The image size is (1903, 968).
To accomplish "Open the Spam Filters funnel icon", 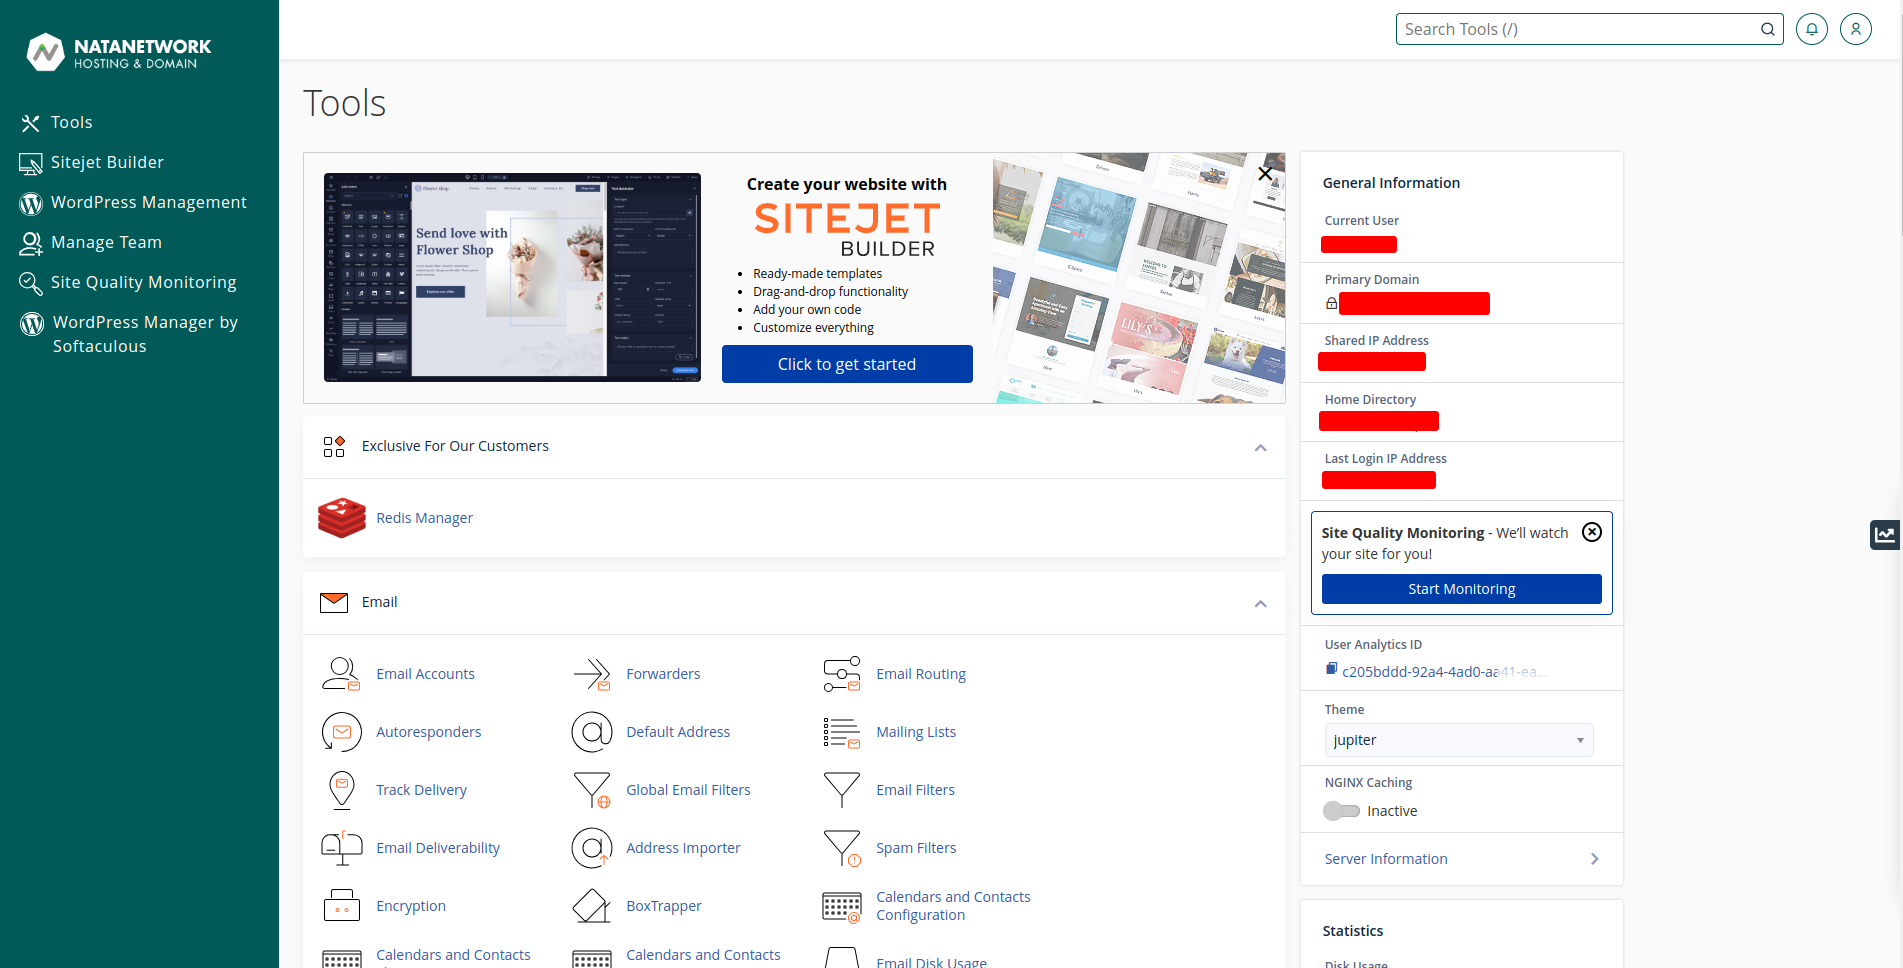I will pyautogui.click(x=841, y=848).
